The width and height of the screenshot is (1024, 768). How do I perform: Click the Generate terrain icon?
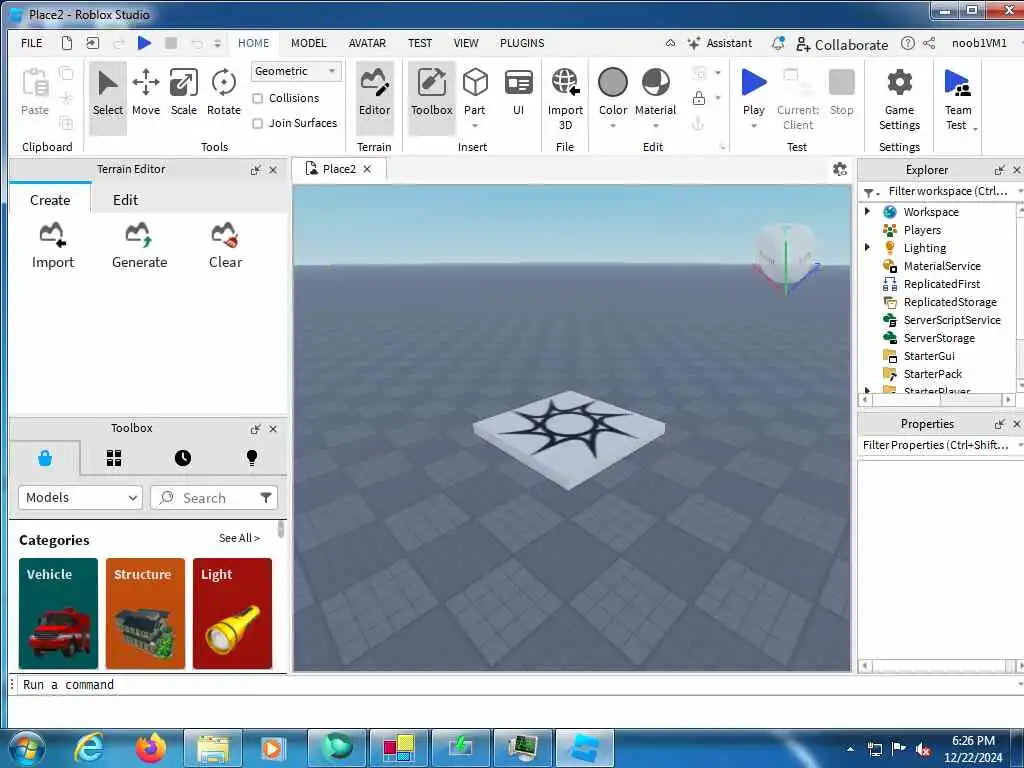coord(139,234)
